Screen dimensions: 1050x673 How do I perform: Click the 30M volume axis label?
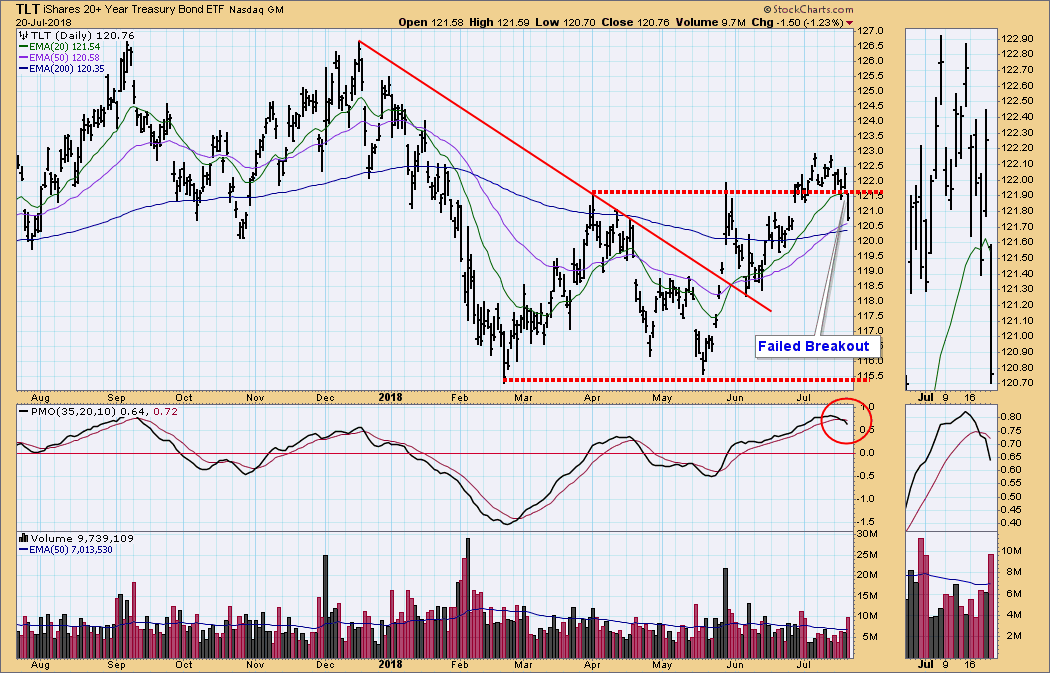pyautogui.click(x=868, y=534)
